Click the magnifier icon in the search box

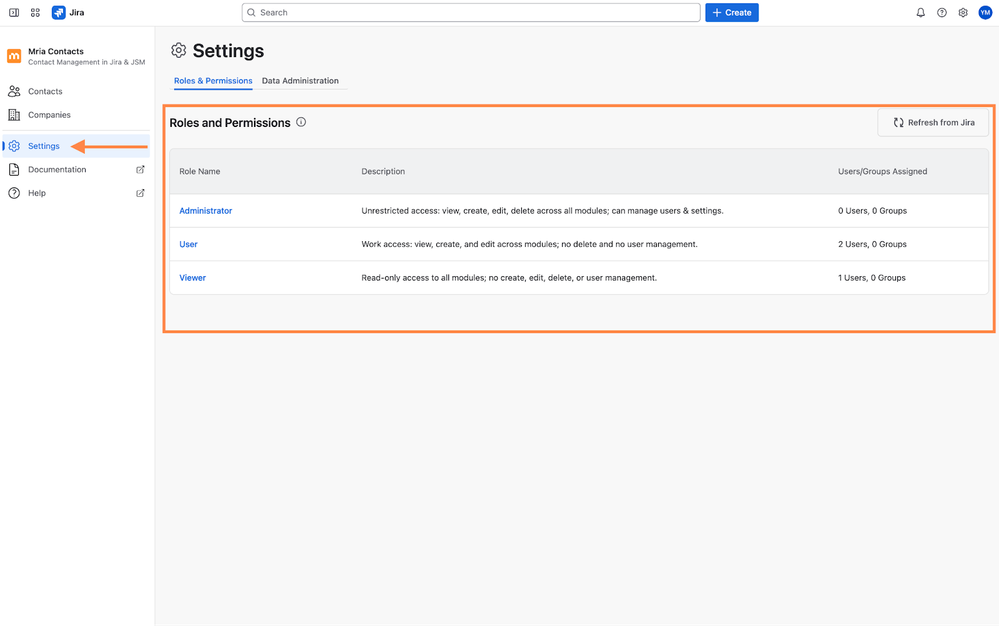point(252,13)
